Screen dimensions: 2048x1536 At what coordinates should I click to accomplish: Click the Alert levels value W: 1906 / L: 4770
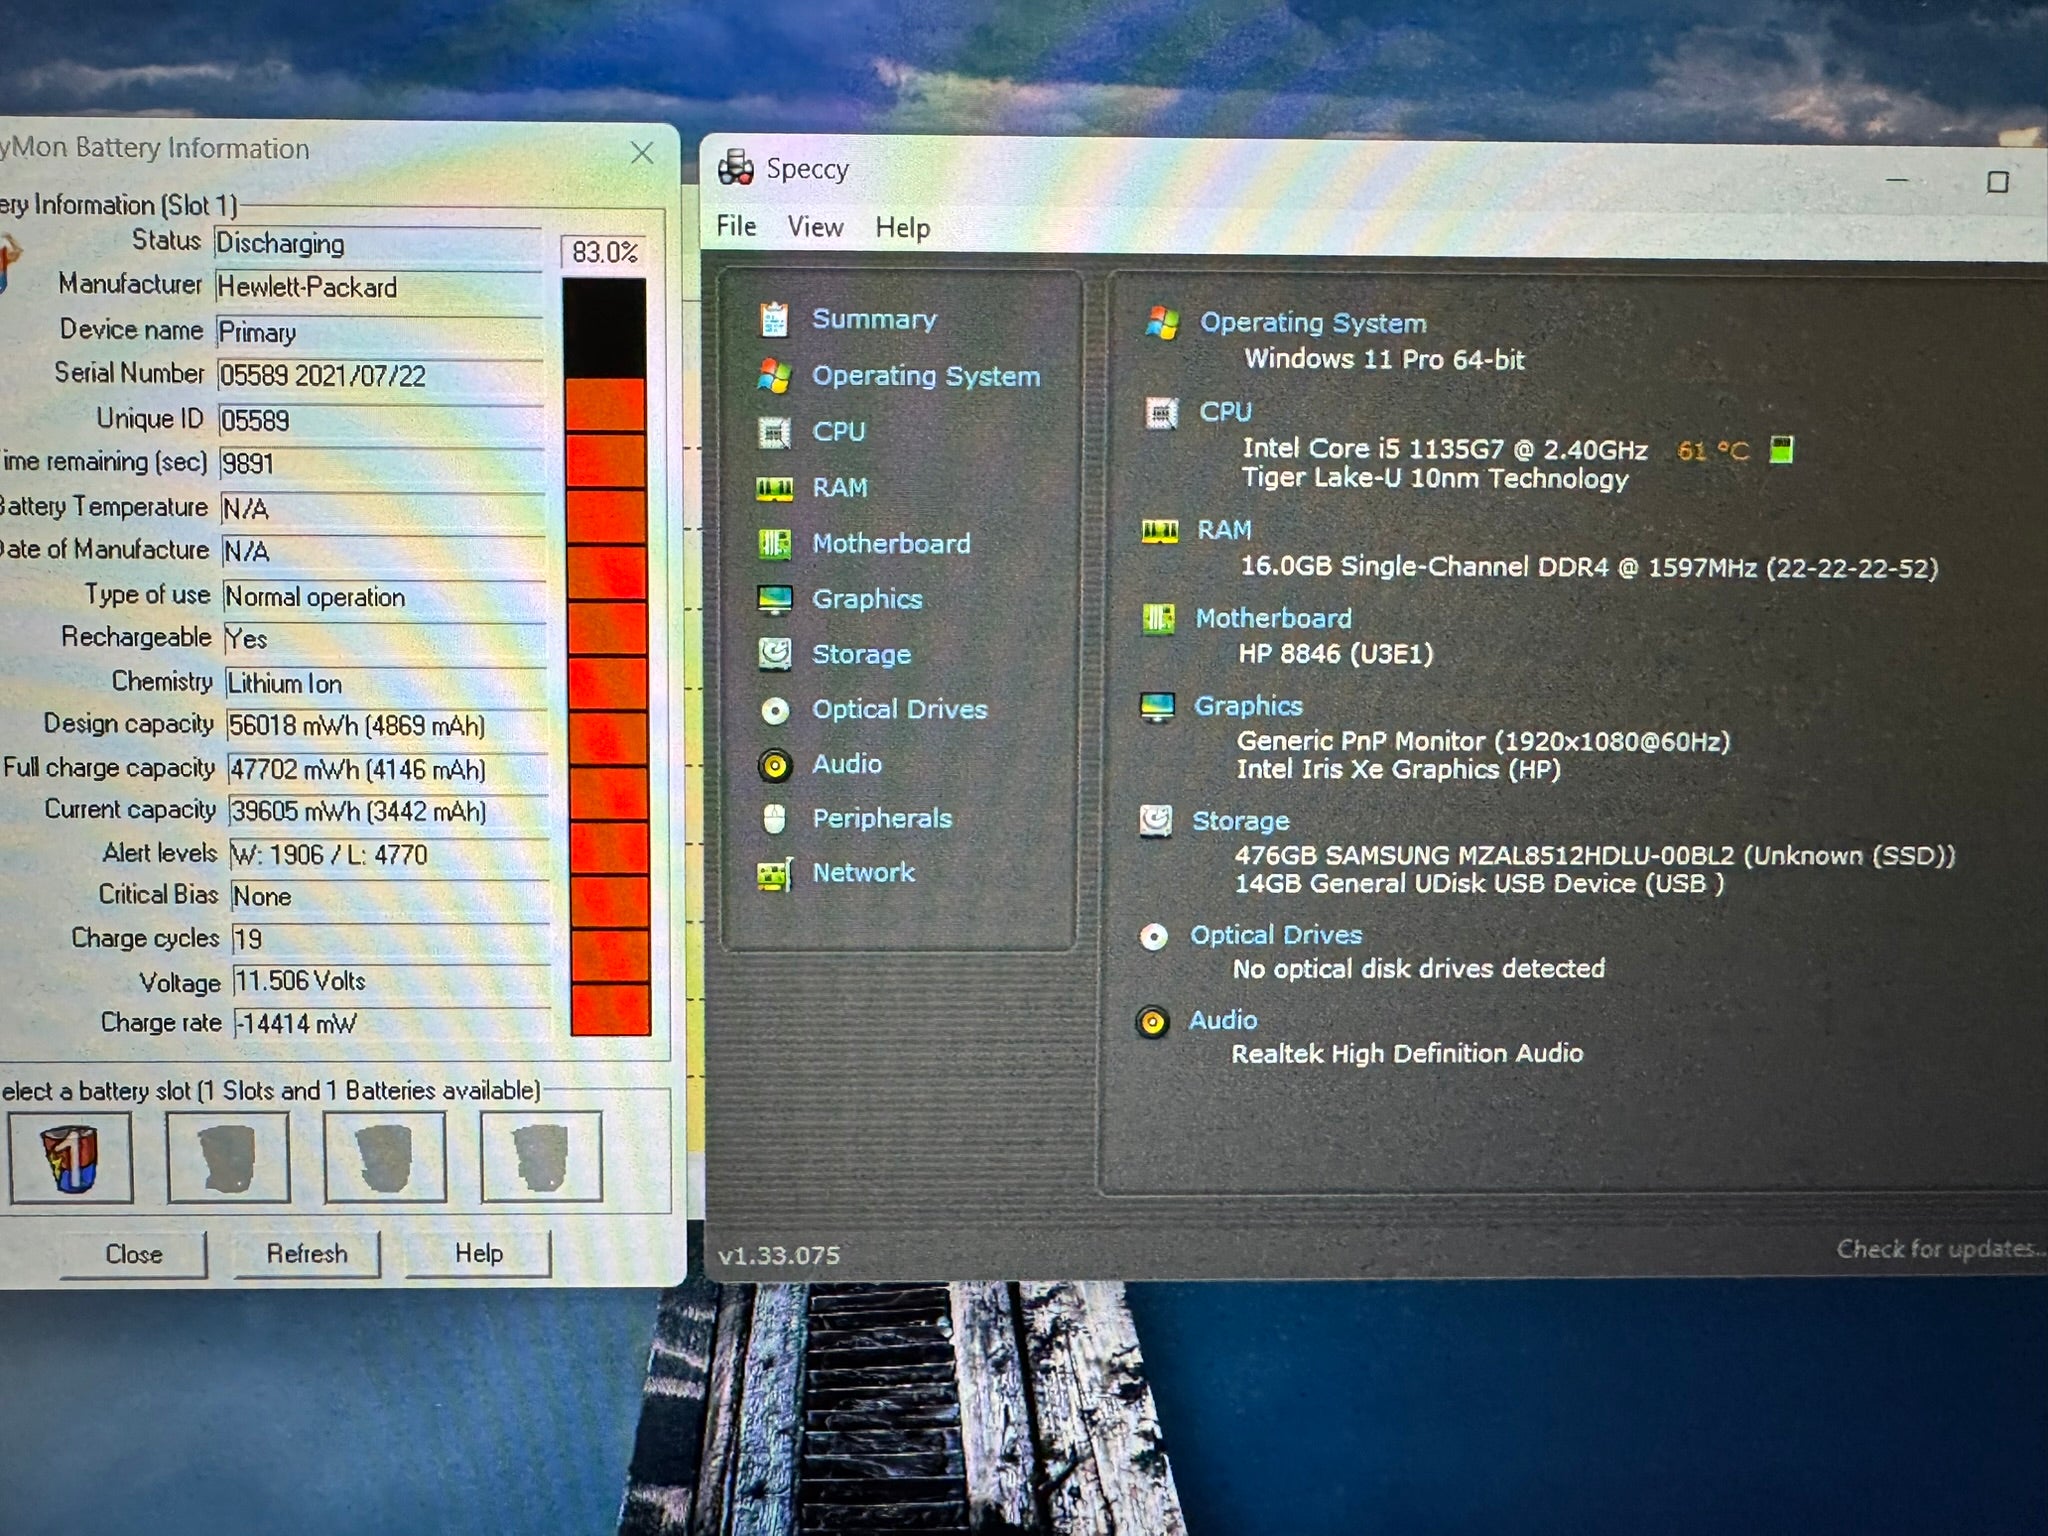click(389, 855)
